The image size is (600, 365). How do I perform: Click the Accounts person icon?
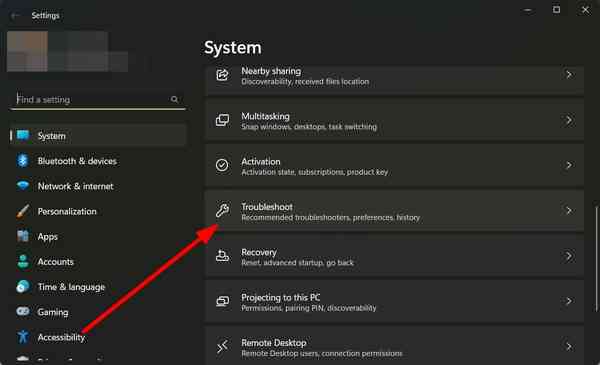pos(23,261)
